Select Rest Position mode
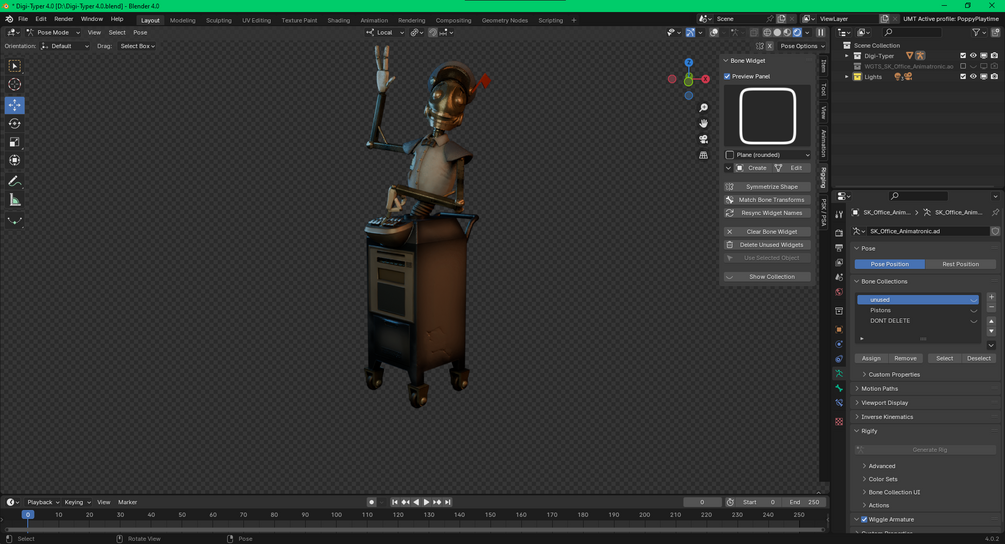 coord(960,264)
